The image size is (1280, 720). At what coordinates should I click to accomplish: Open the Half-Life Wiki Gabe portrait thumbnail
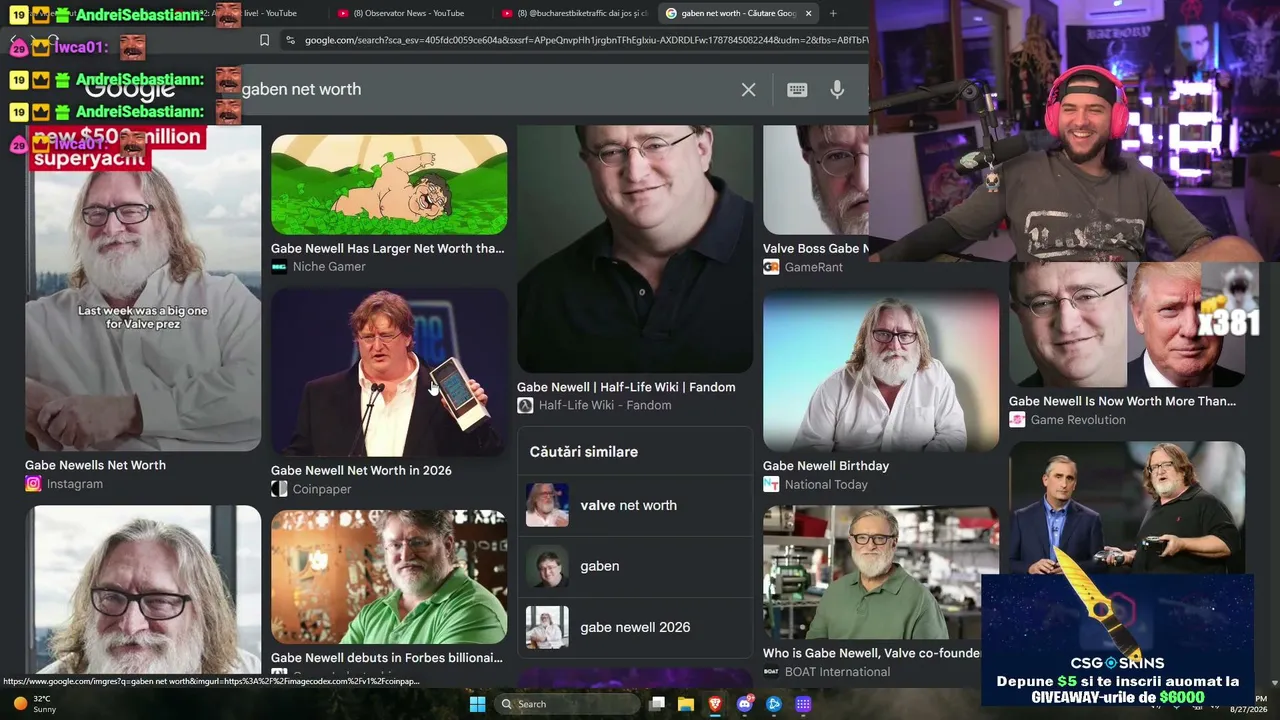tap(635, 249)
